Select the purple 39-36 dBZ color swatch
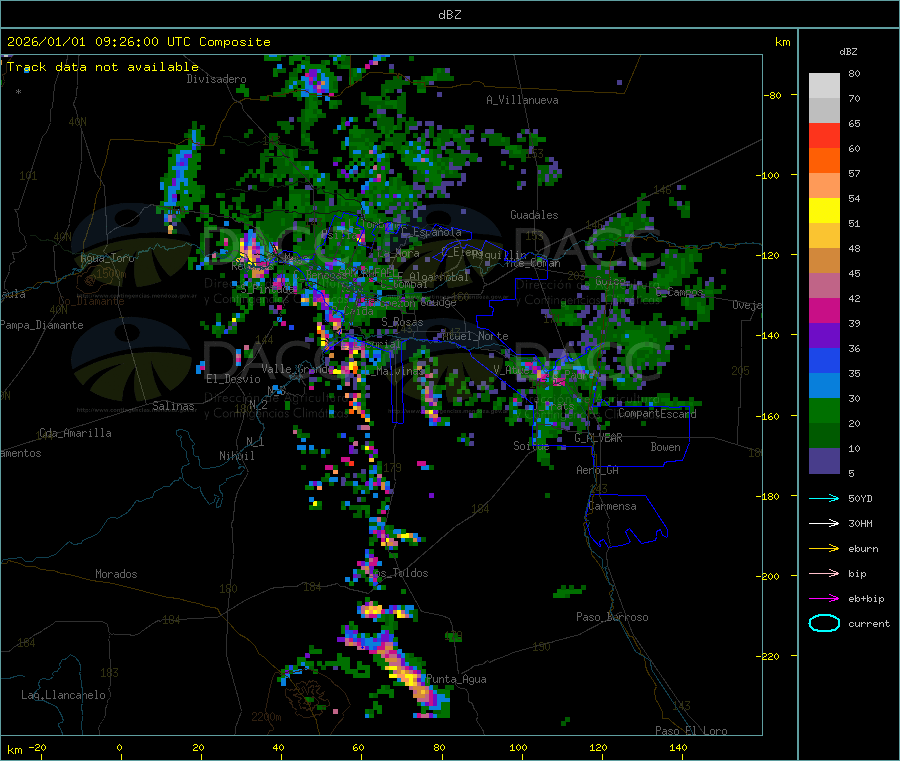The width and height of the screenshot is (900, 761). pyautogui.click(x=824, y=336)
